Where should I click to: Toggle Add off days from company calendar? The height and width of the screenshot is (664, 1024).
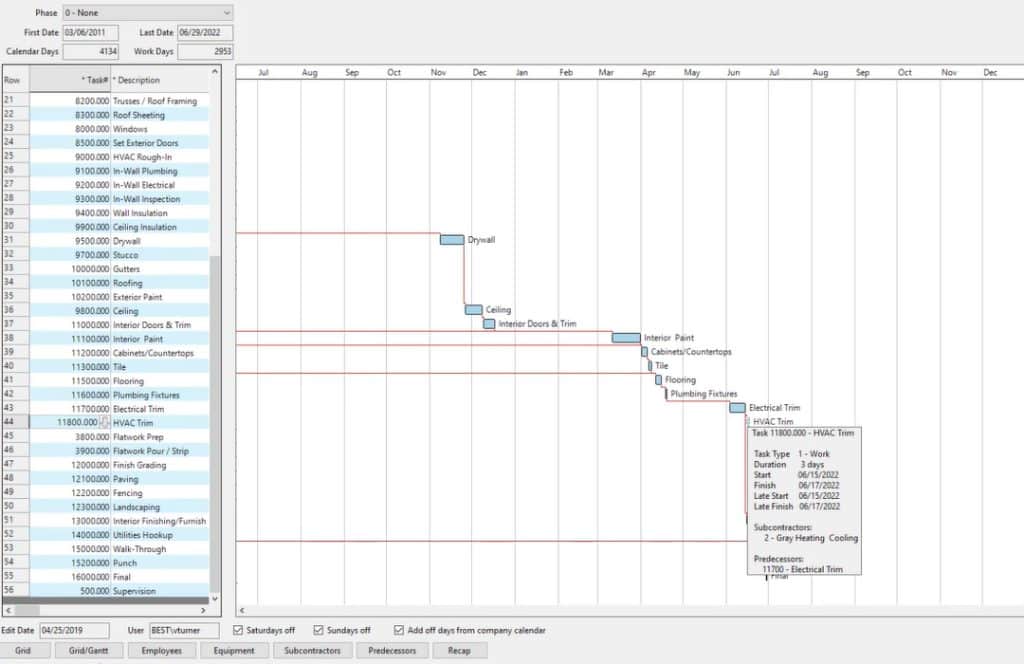(x=399, y=631)
